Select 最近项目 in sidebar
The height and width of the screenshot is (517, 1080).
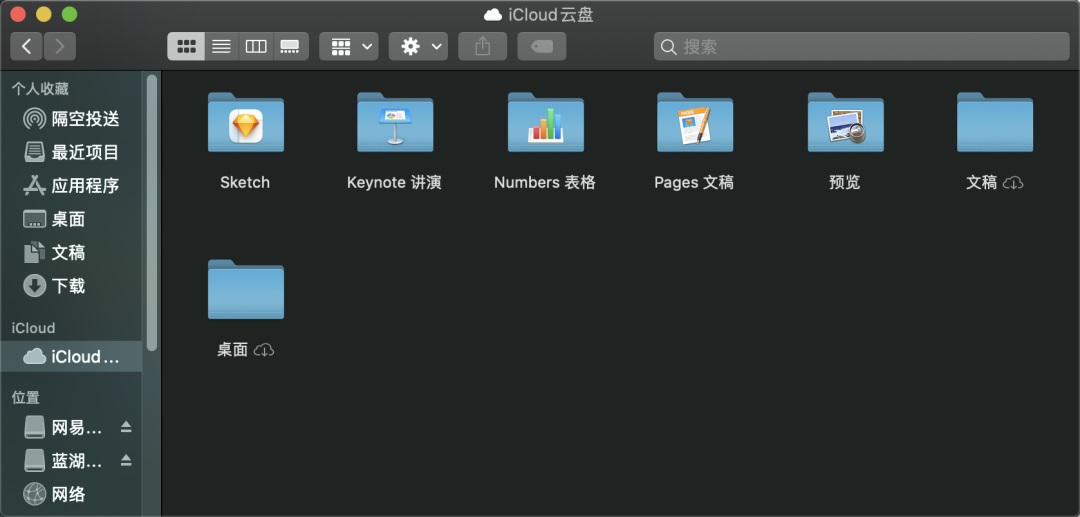72,152
